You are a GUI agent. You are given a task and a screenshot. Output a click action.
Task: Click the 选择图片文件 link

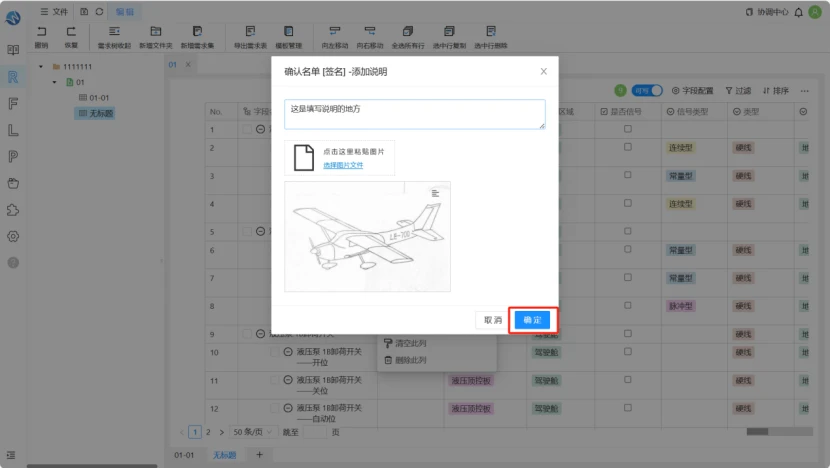click(343, 165)
